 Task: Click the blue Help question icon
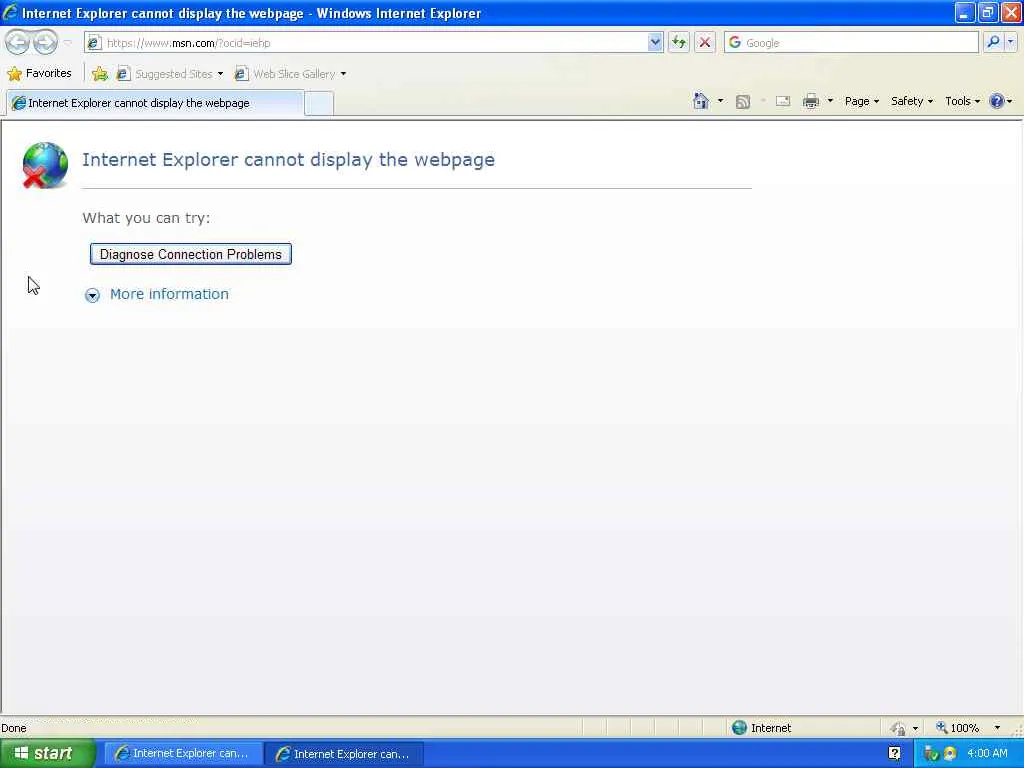pos(997,101)
